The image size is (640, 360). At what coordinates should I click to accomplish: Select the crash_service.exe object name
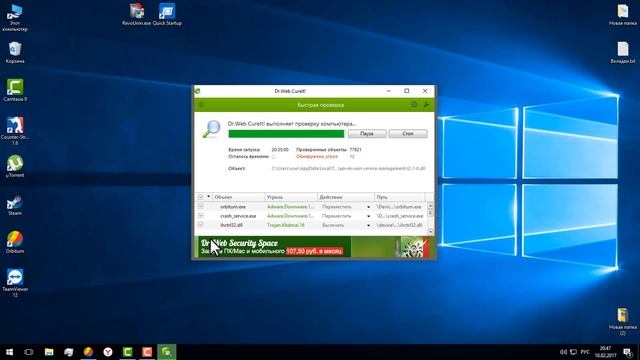click(x=238, y=216)
